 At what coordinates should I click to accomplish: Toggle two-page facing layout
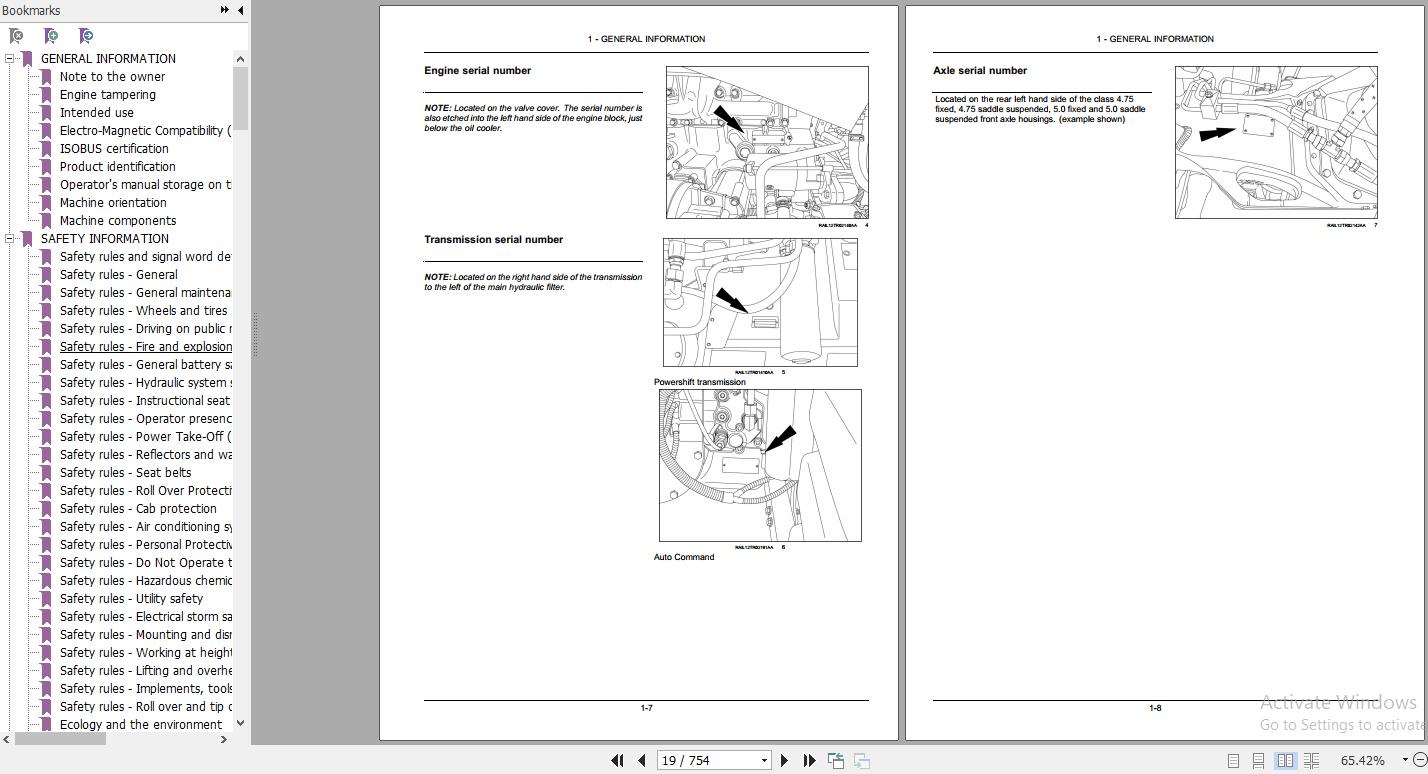[x=1285, y=761]
